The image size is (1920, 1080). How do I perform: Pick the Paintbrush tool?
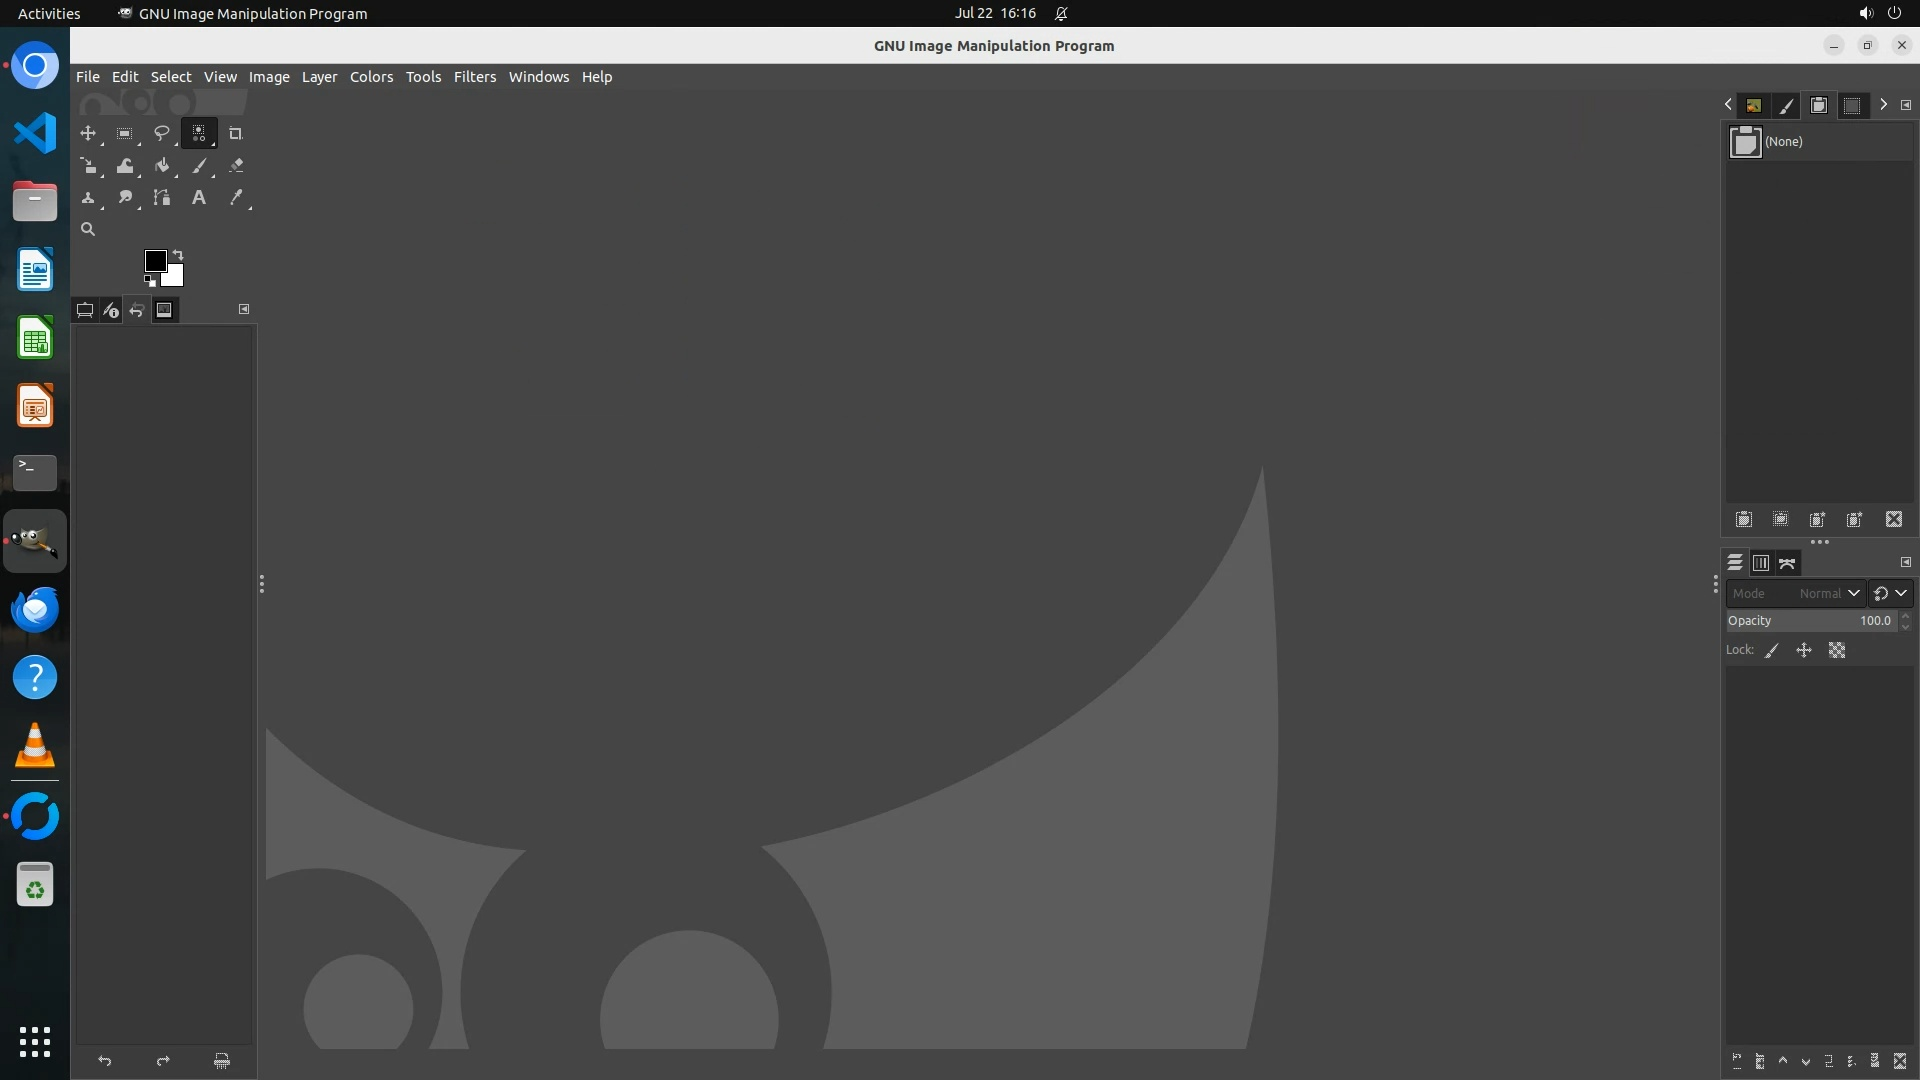click(199, 166)
